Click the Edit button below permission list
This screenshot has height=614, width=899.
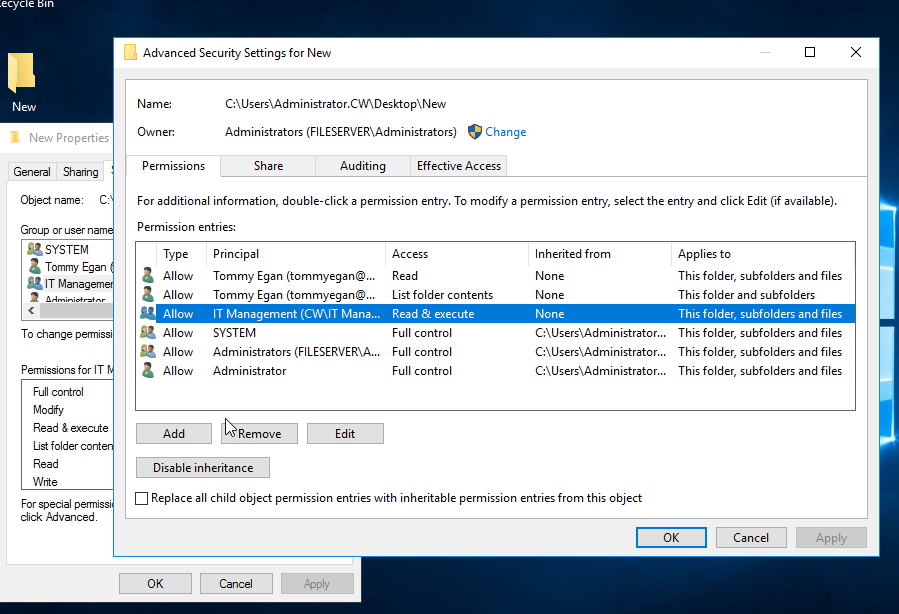(x=345, y=434)
